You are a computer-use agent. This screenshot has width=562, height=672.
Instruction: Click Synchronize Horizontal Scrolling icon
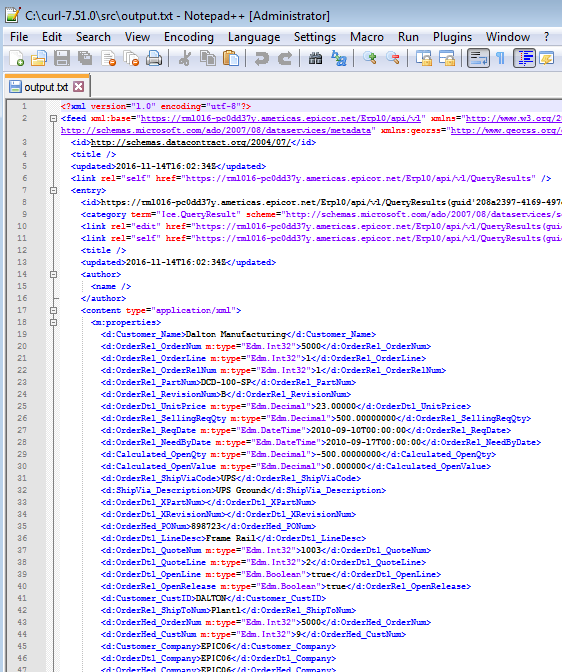point(447,58)
